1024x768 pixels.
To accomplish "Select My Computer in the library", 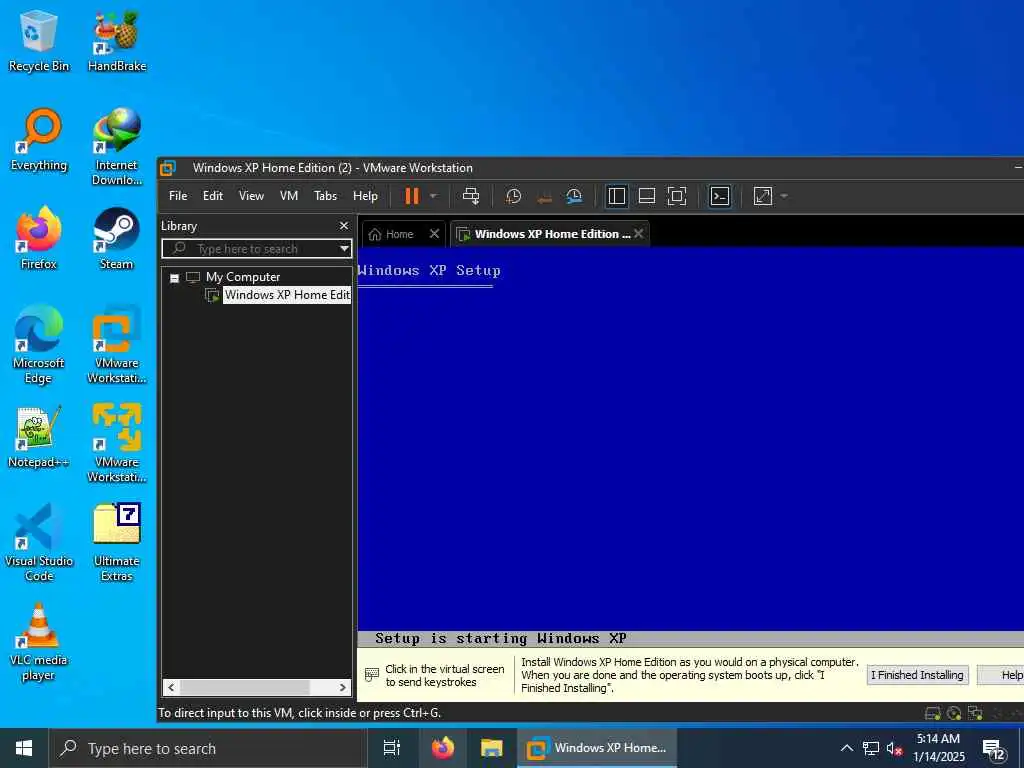I will click(243, 277).
